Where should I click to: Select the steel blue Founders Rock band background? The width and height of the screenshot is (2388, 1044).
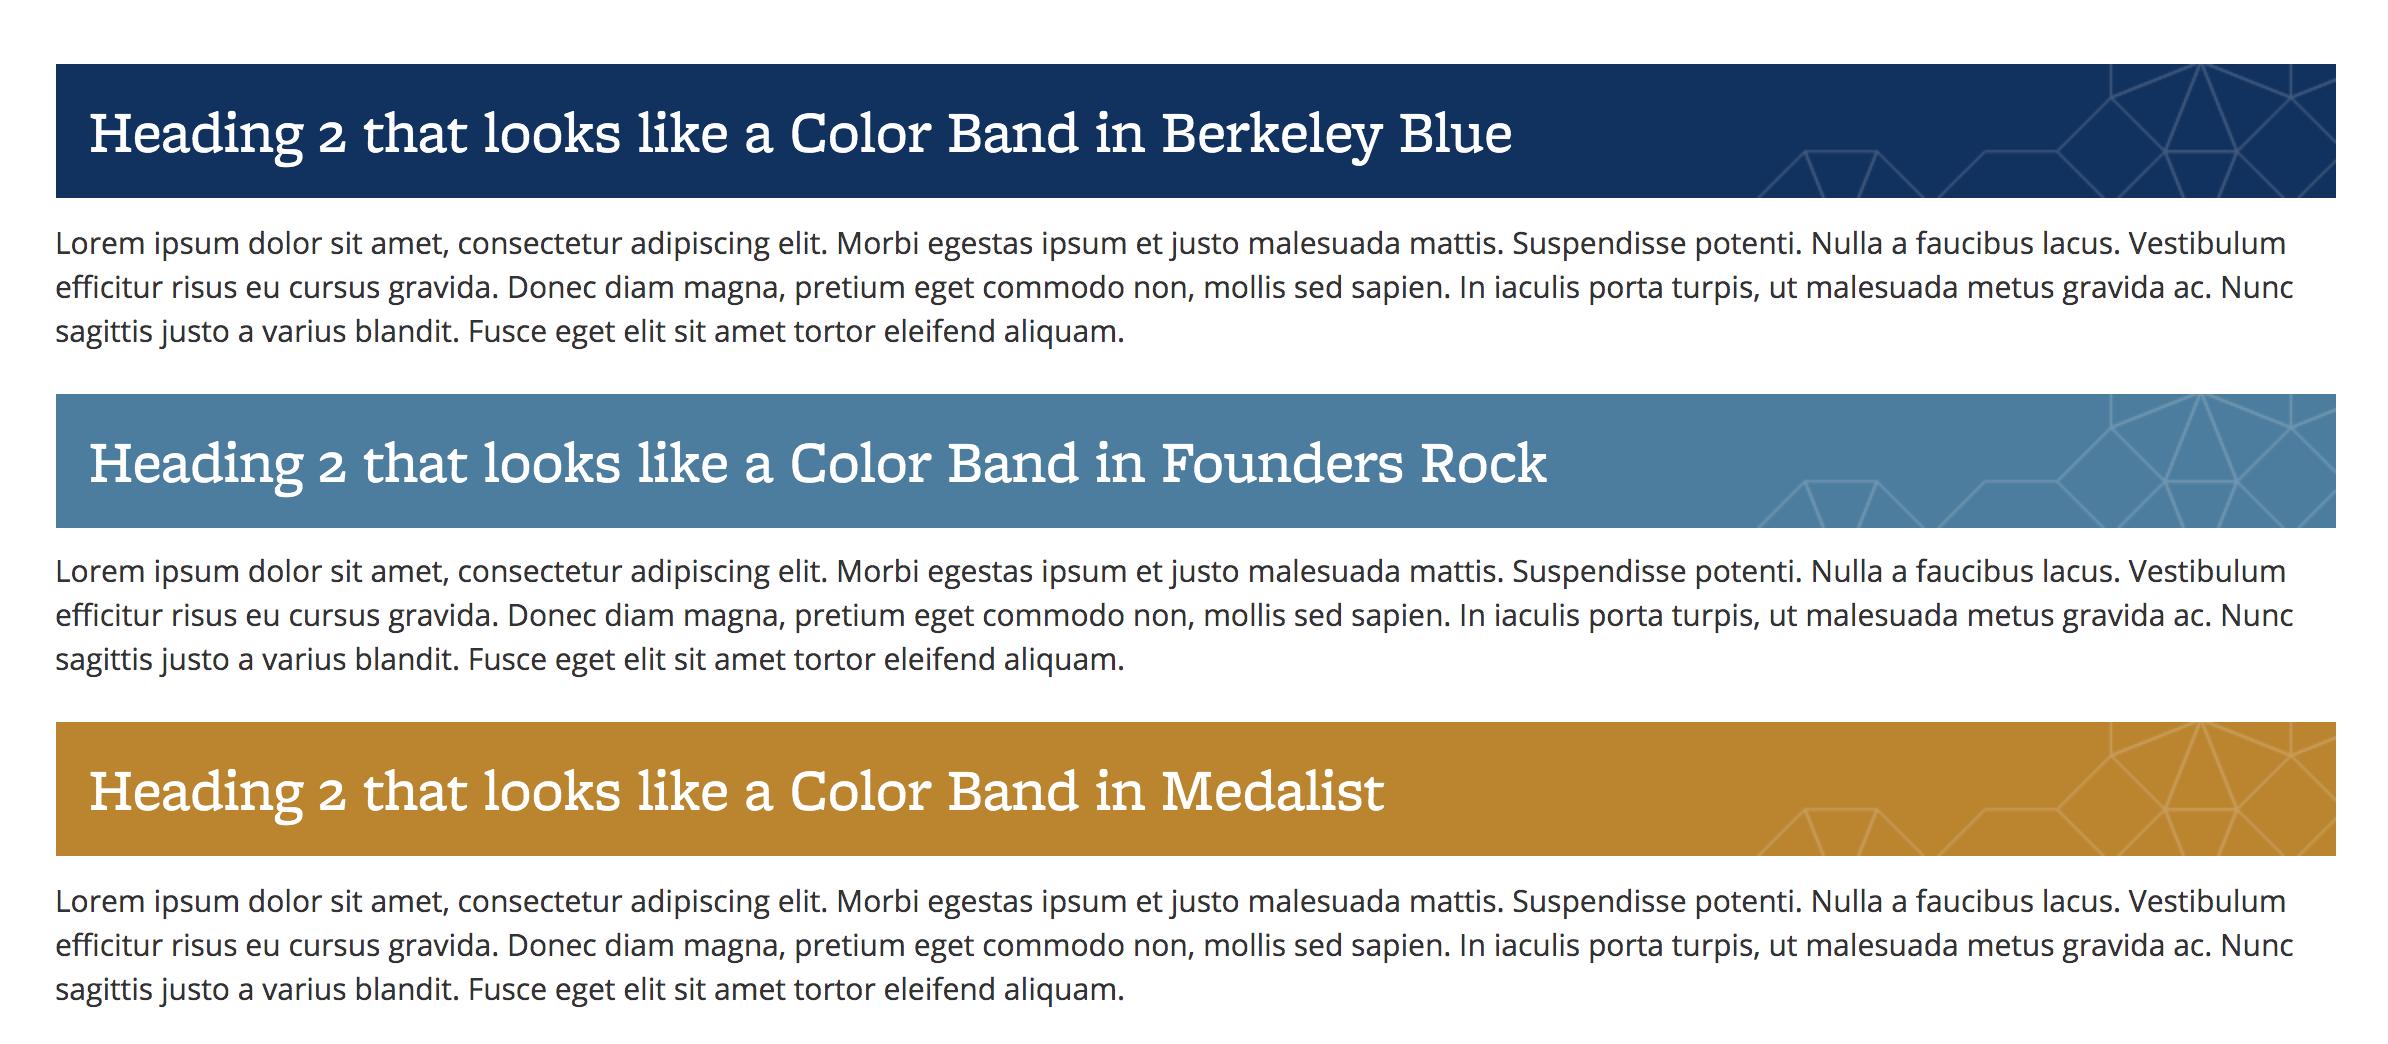pos(1196,461)
